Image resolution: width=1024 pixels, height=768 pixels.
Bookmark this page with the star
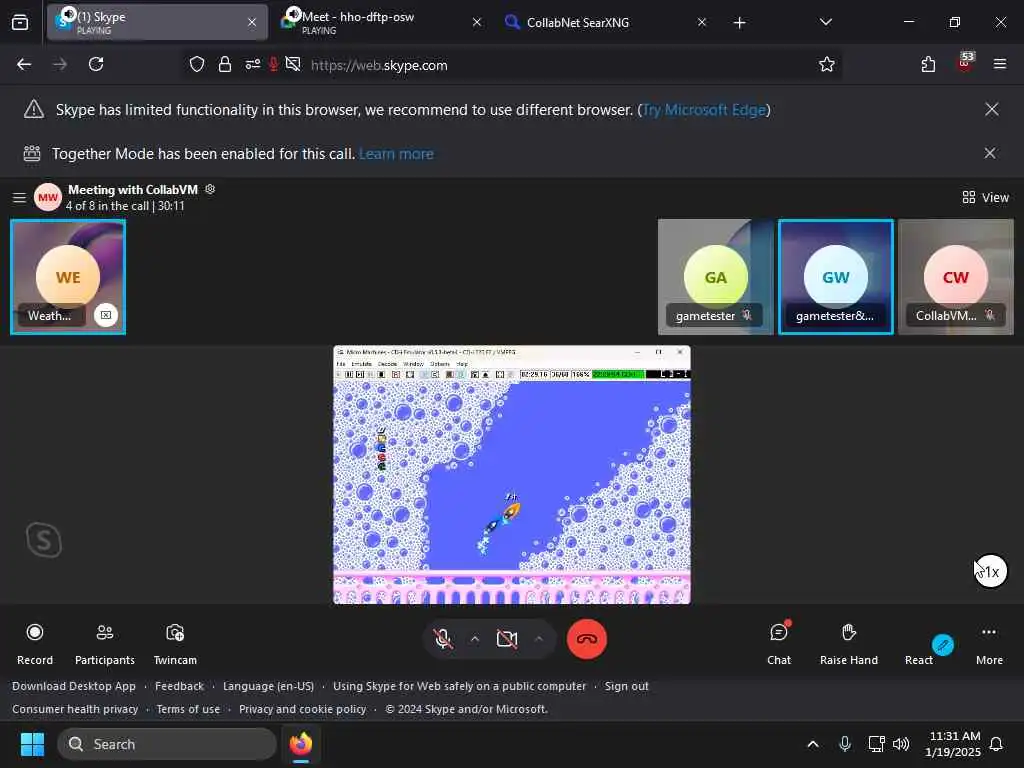pyautogui.click(x=827, y=64)
